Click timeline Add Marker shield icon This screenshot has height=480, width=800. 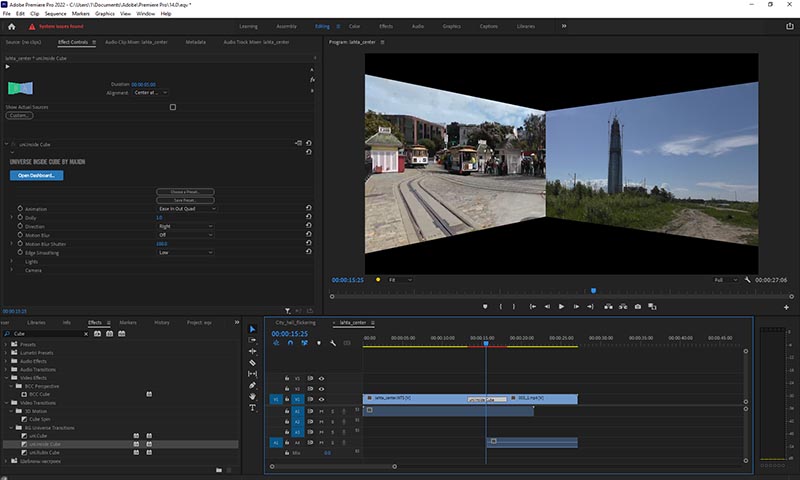point(319,343)
